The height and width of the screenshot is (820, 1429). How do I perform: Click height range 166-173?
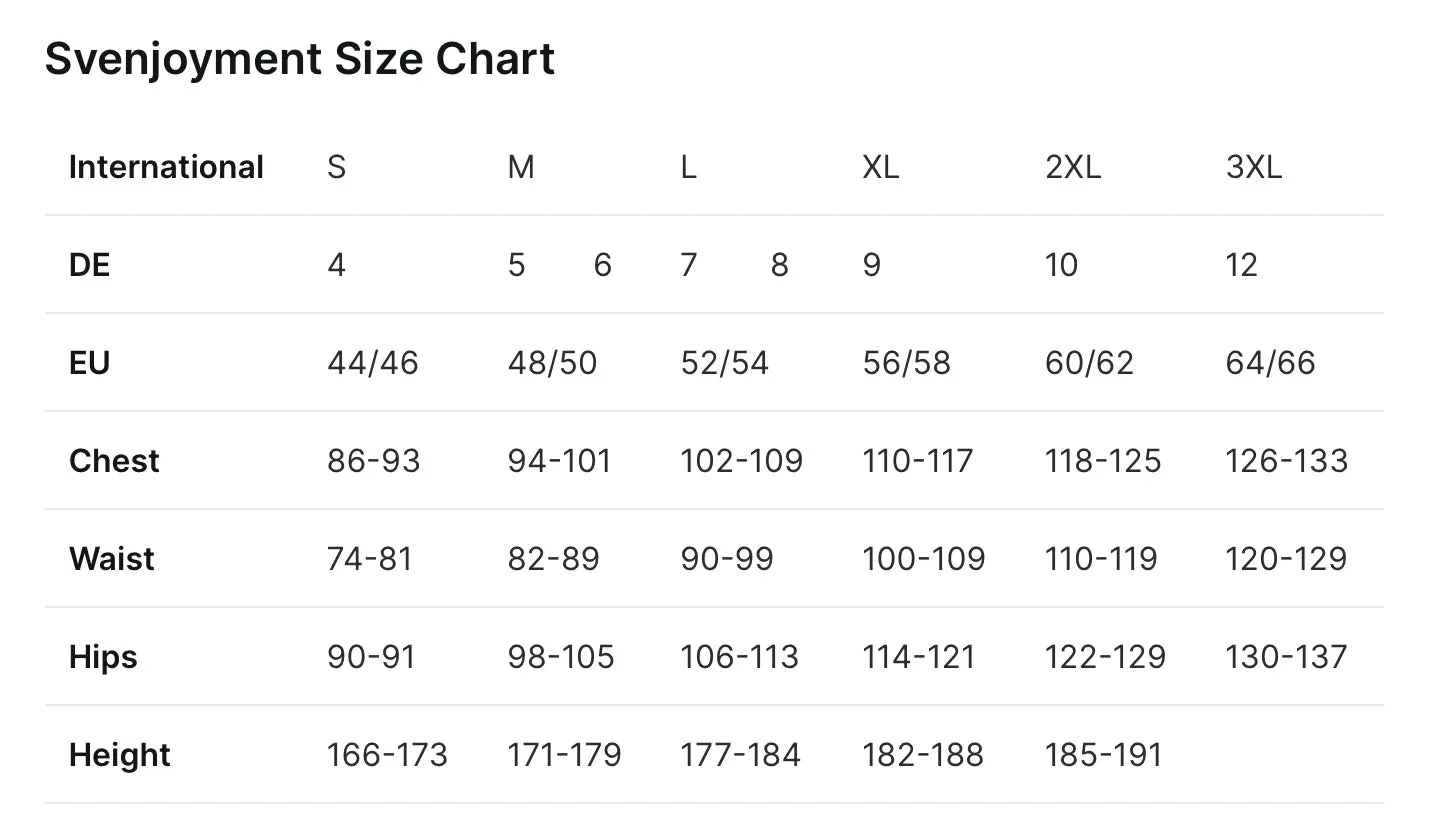point(387,755)
